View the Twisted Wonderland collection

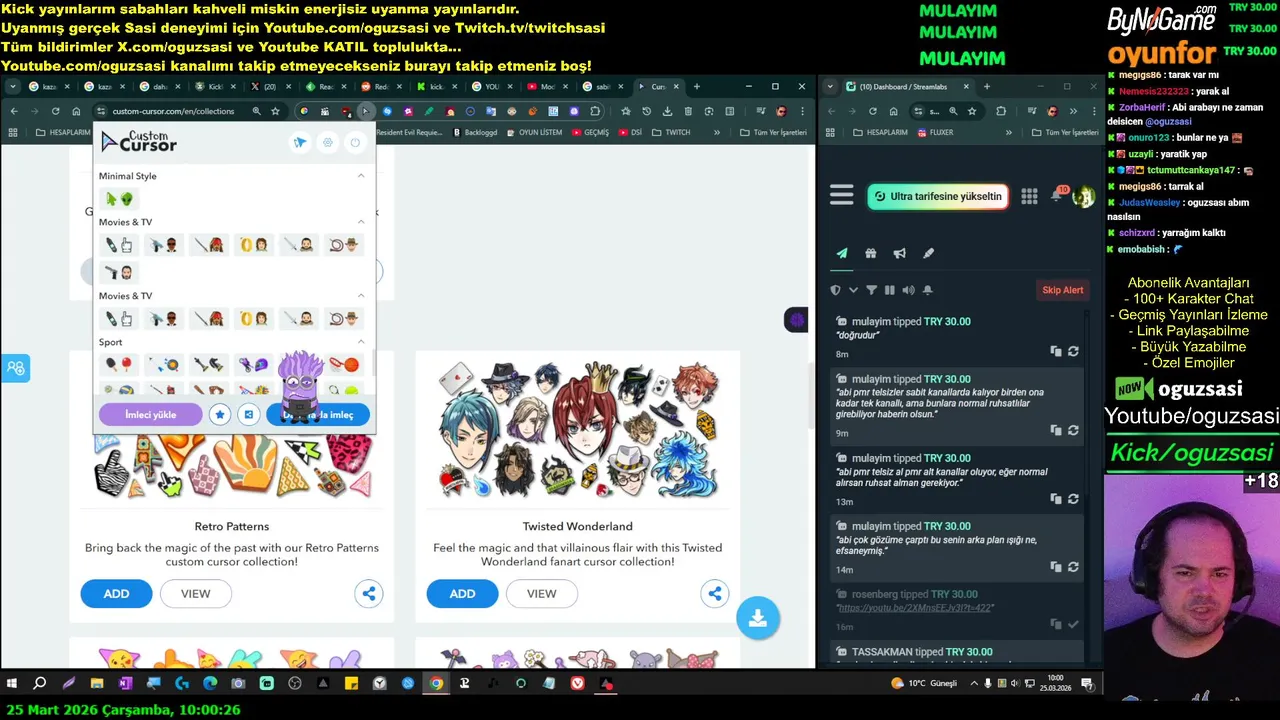click(541, 594)
